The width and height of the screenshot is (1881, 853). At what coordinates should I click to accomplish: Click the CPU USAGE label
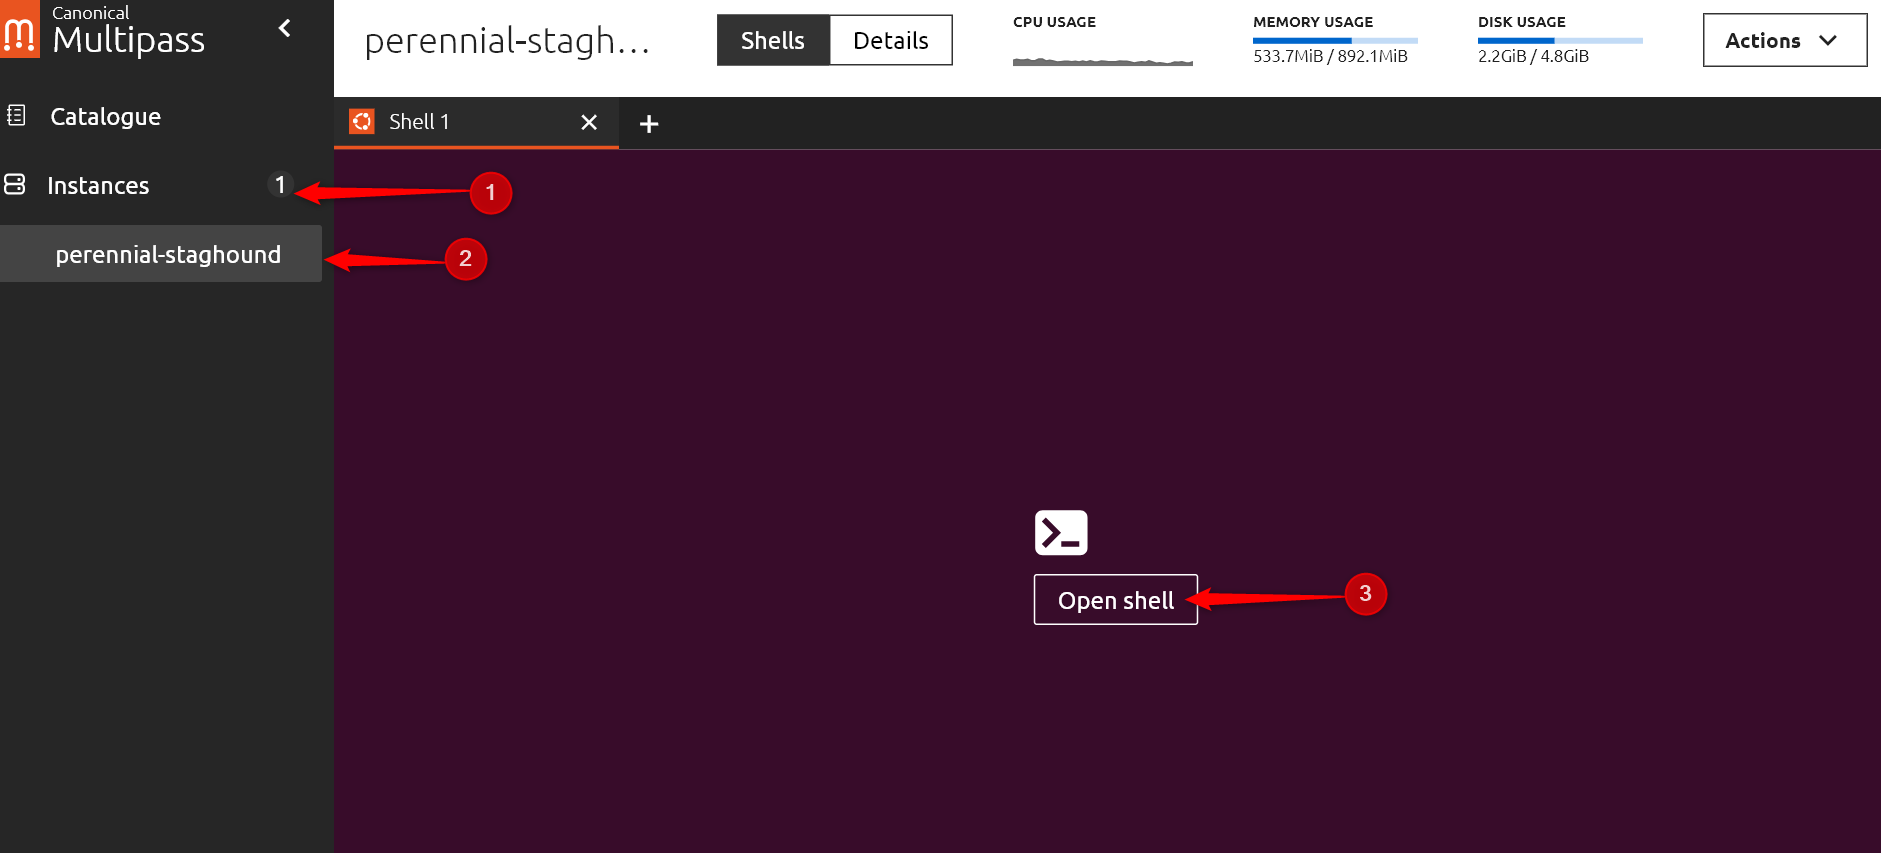pyautogui.click(x=1054, y=22)
